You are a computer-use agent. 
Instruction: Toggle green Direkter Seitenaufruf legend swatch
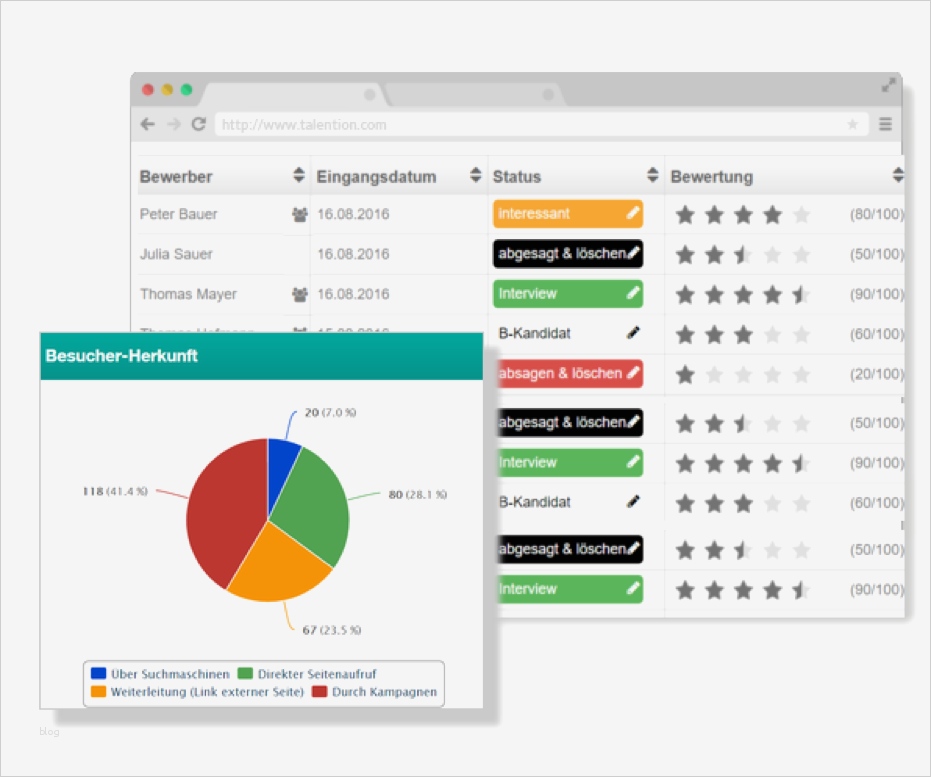245,673
